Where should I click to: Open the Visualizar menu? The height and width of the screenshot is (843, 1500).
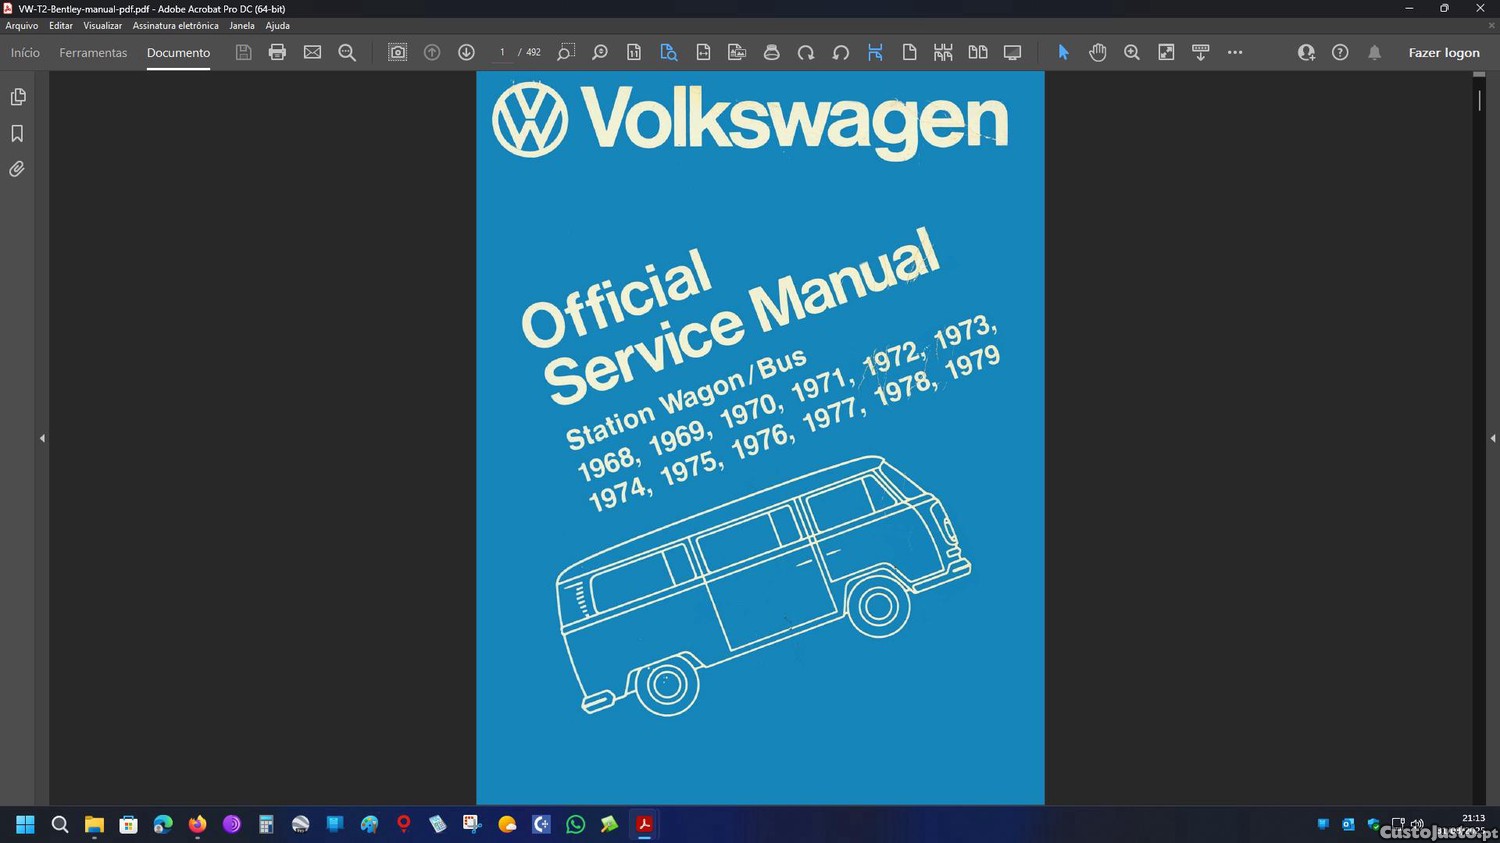click(x=102, y=26)
